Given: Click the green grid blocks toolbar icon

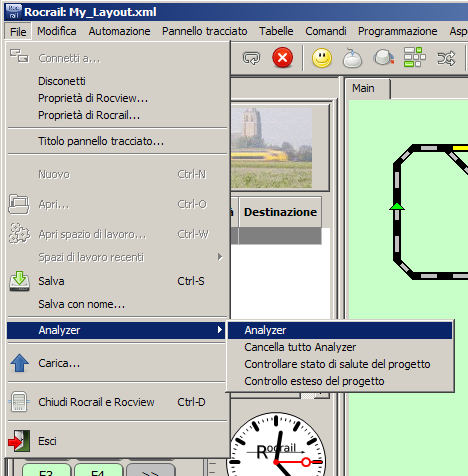Looking at the screenshot, I should [415, 57].
